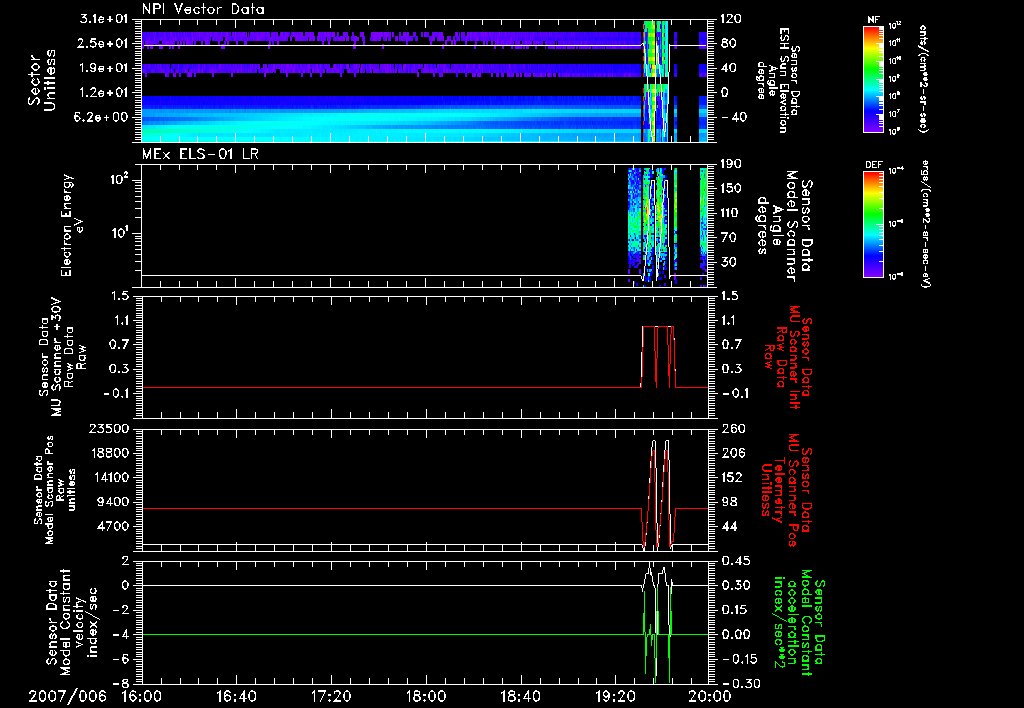This screenshot has height=708, width=1024.
Task: Click the 0.45 acceleration tick value
Action: 735,561
